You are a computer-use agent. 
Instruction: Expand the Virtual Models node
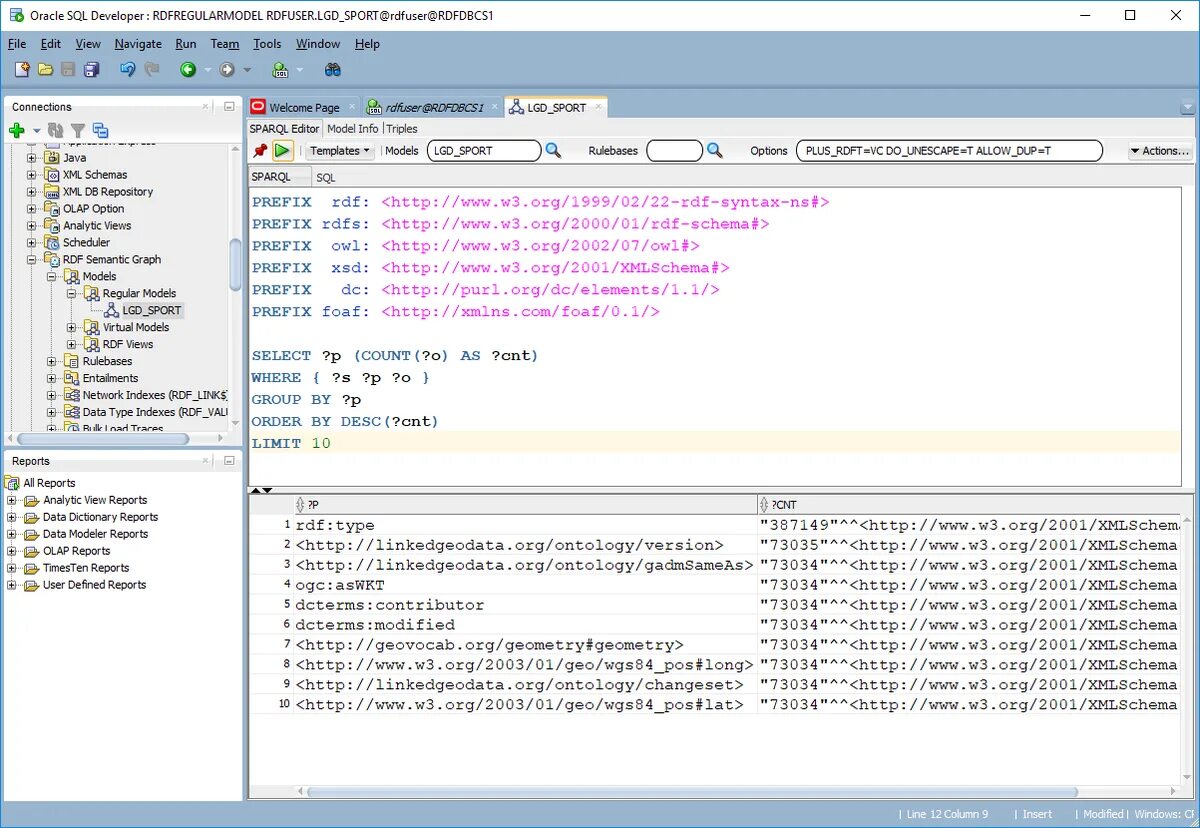pos(72,328)
